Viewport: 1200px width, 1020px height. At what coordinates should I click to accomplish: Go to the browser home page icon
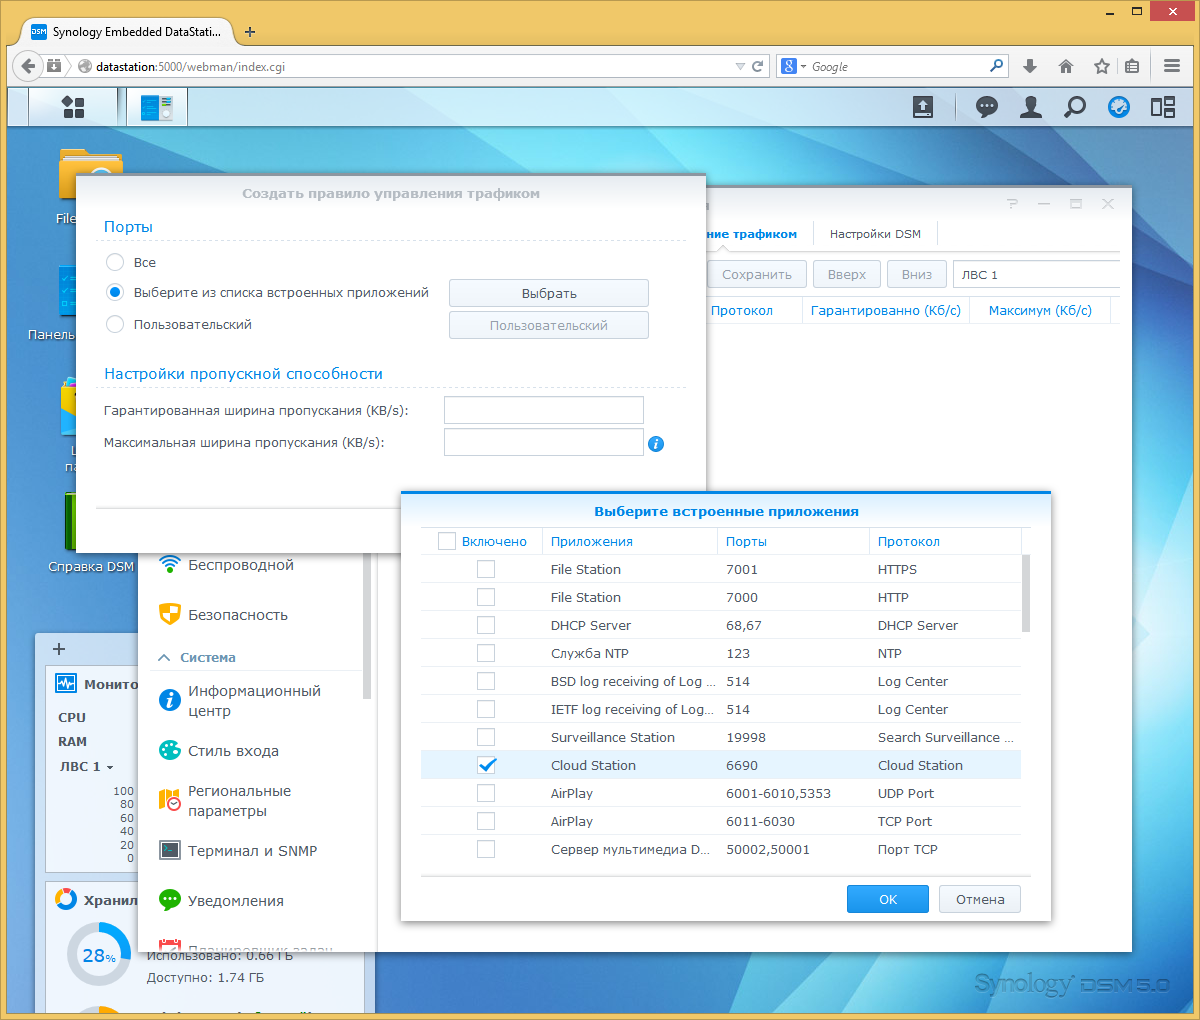click(1066, 66)
